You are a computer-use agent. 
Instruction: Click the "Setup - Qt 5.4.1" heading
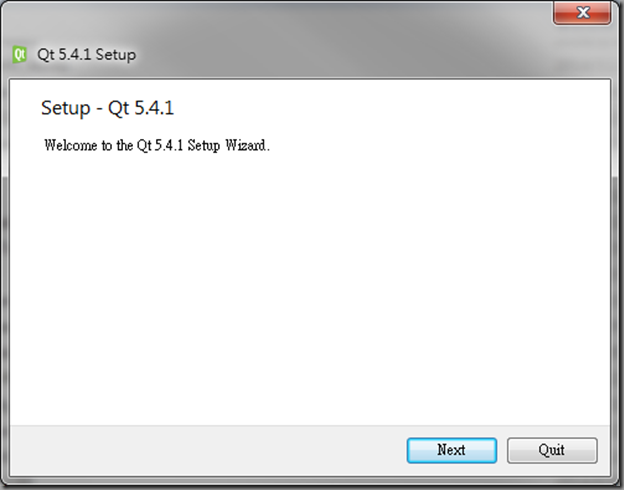(107, 108)
